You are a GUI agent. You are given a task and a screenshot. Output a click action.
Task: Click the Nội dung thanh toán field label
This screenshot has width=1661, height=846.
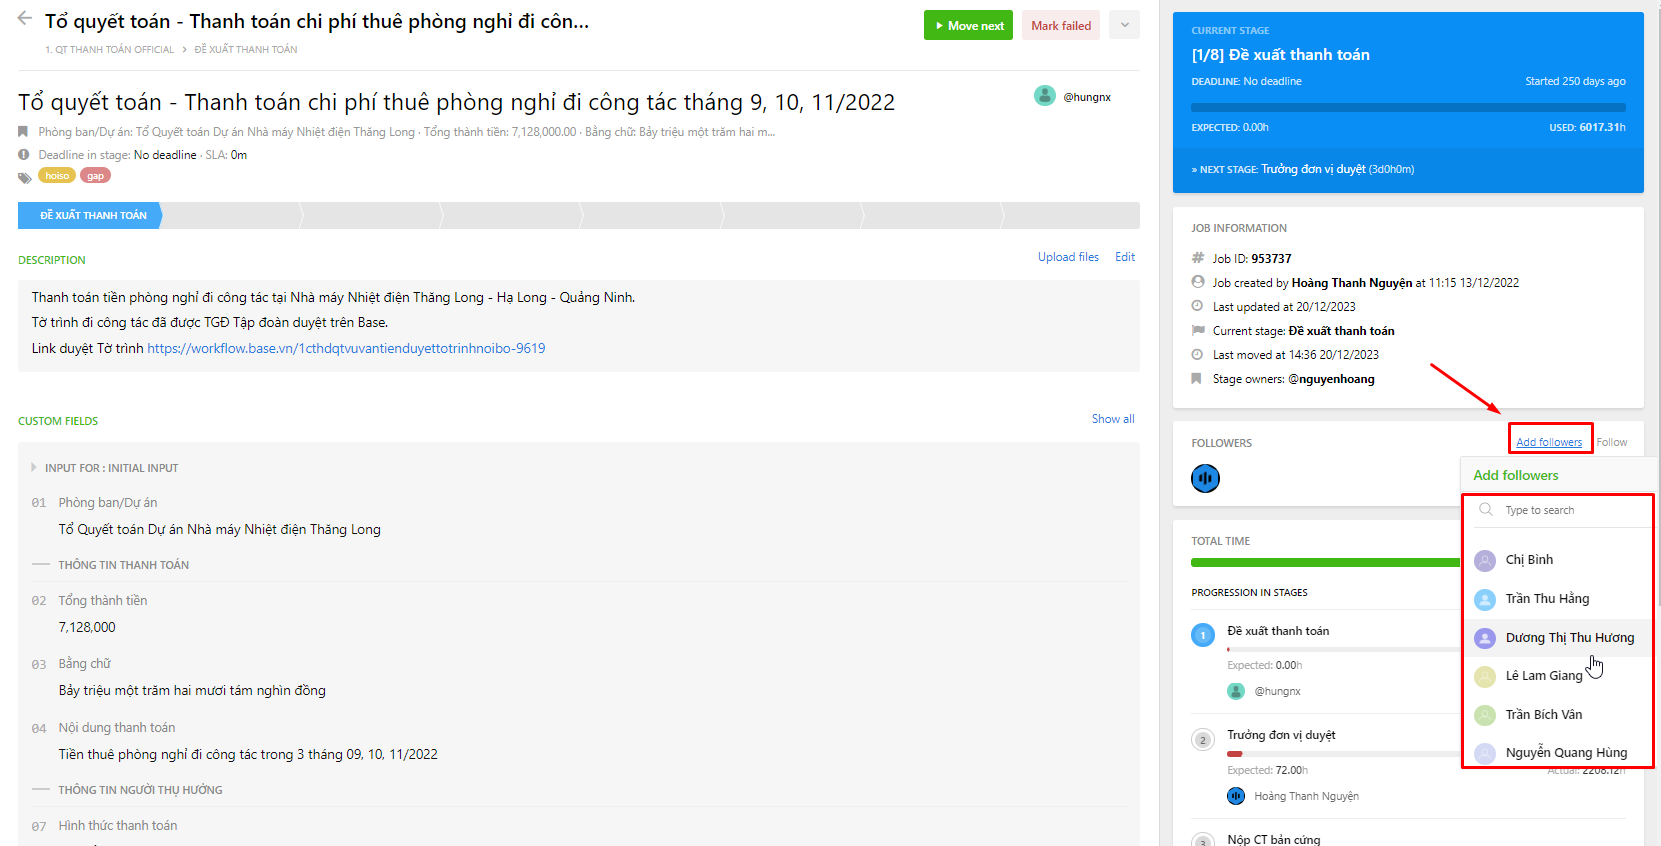[x=117, y=728]
